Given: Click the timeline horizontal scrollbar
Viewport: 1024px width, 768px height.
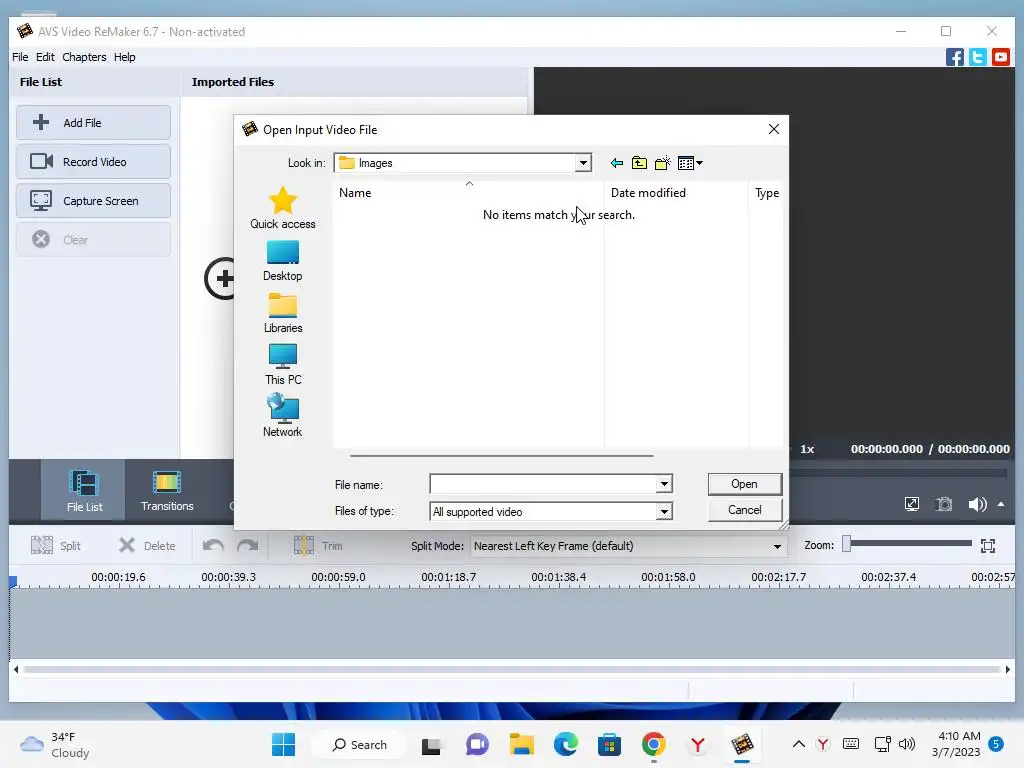Looking at the screenshot, I should coord(512,669).
